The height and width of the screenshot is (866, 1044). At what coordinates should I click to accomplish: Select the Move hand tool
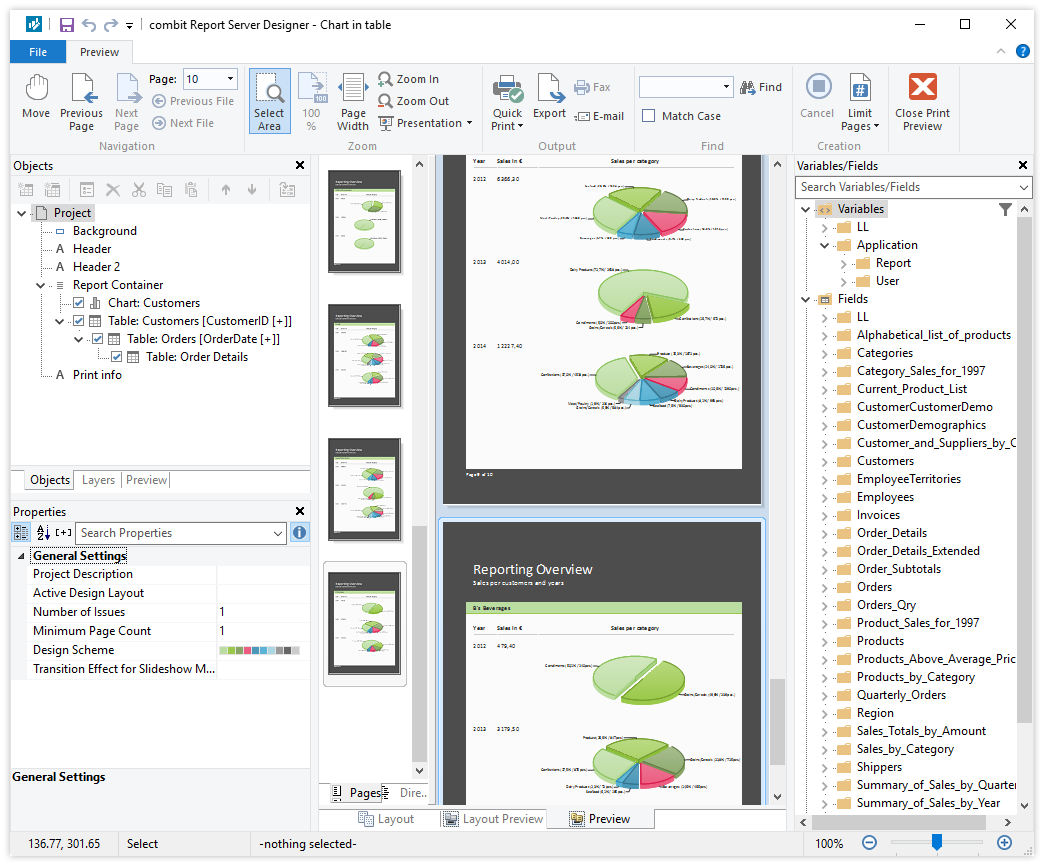click(36, 97)
